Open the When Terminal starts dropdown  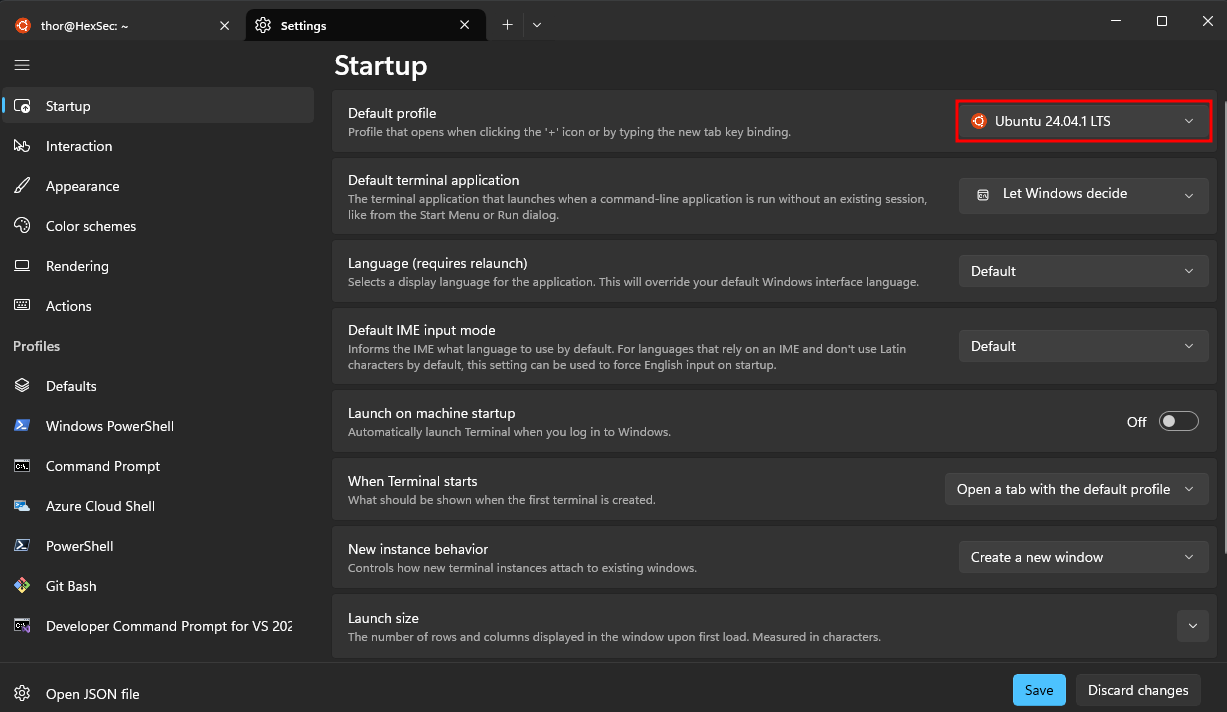pyautogui.click(x=1077, y=489)
